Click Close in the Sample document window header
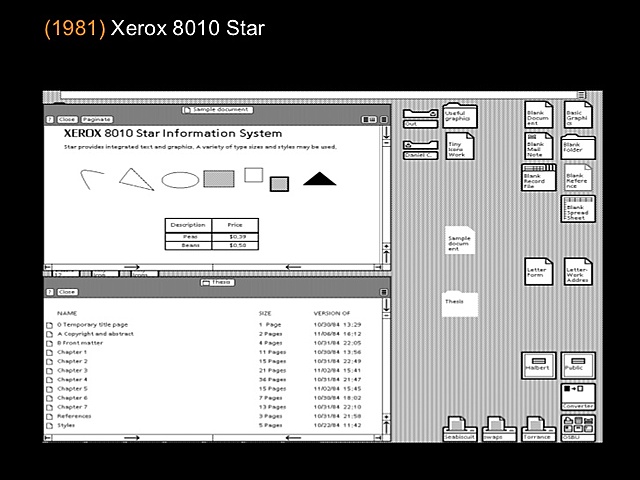The width and height of the screenshot is (640, 480). (x=67, y=120)
